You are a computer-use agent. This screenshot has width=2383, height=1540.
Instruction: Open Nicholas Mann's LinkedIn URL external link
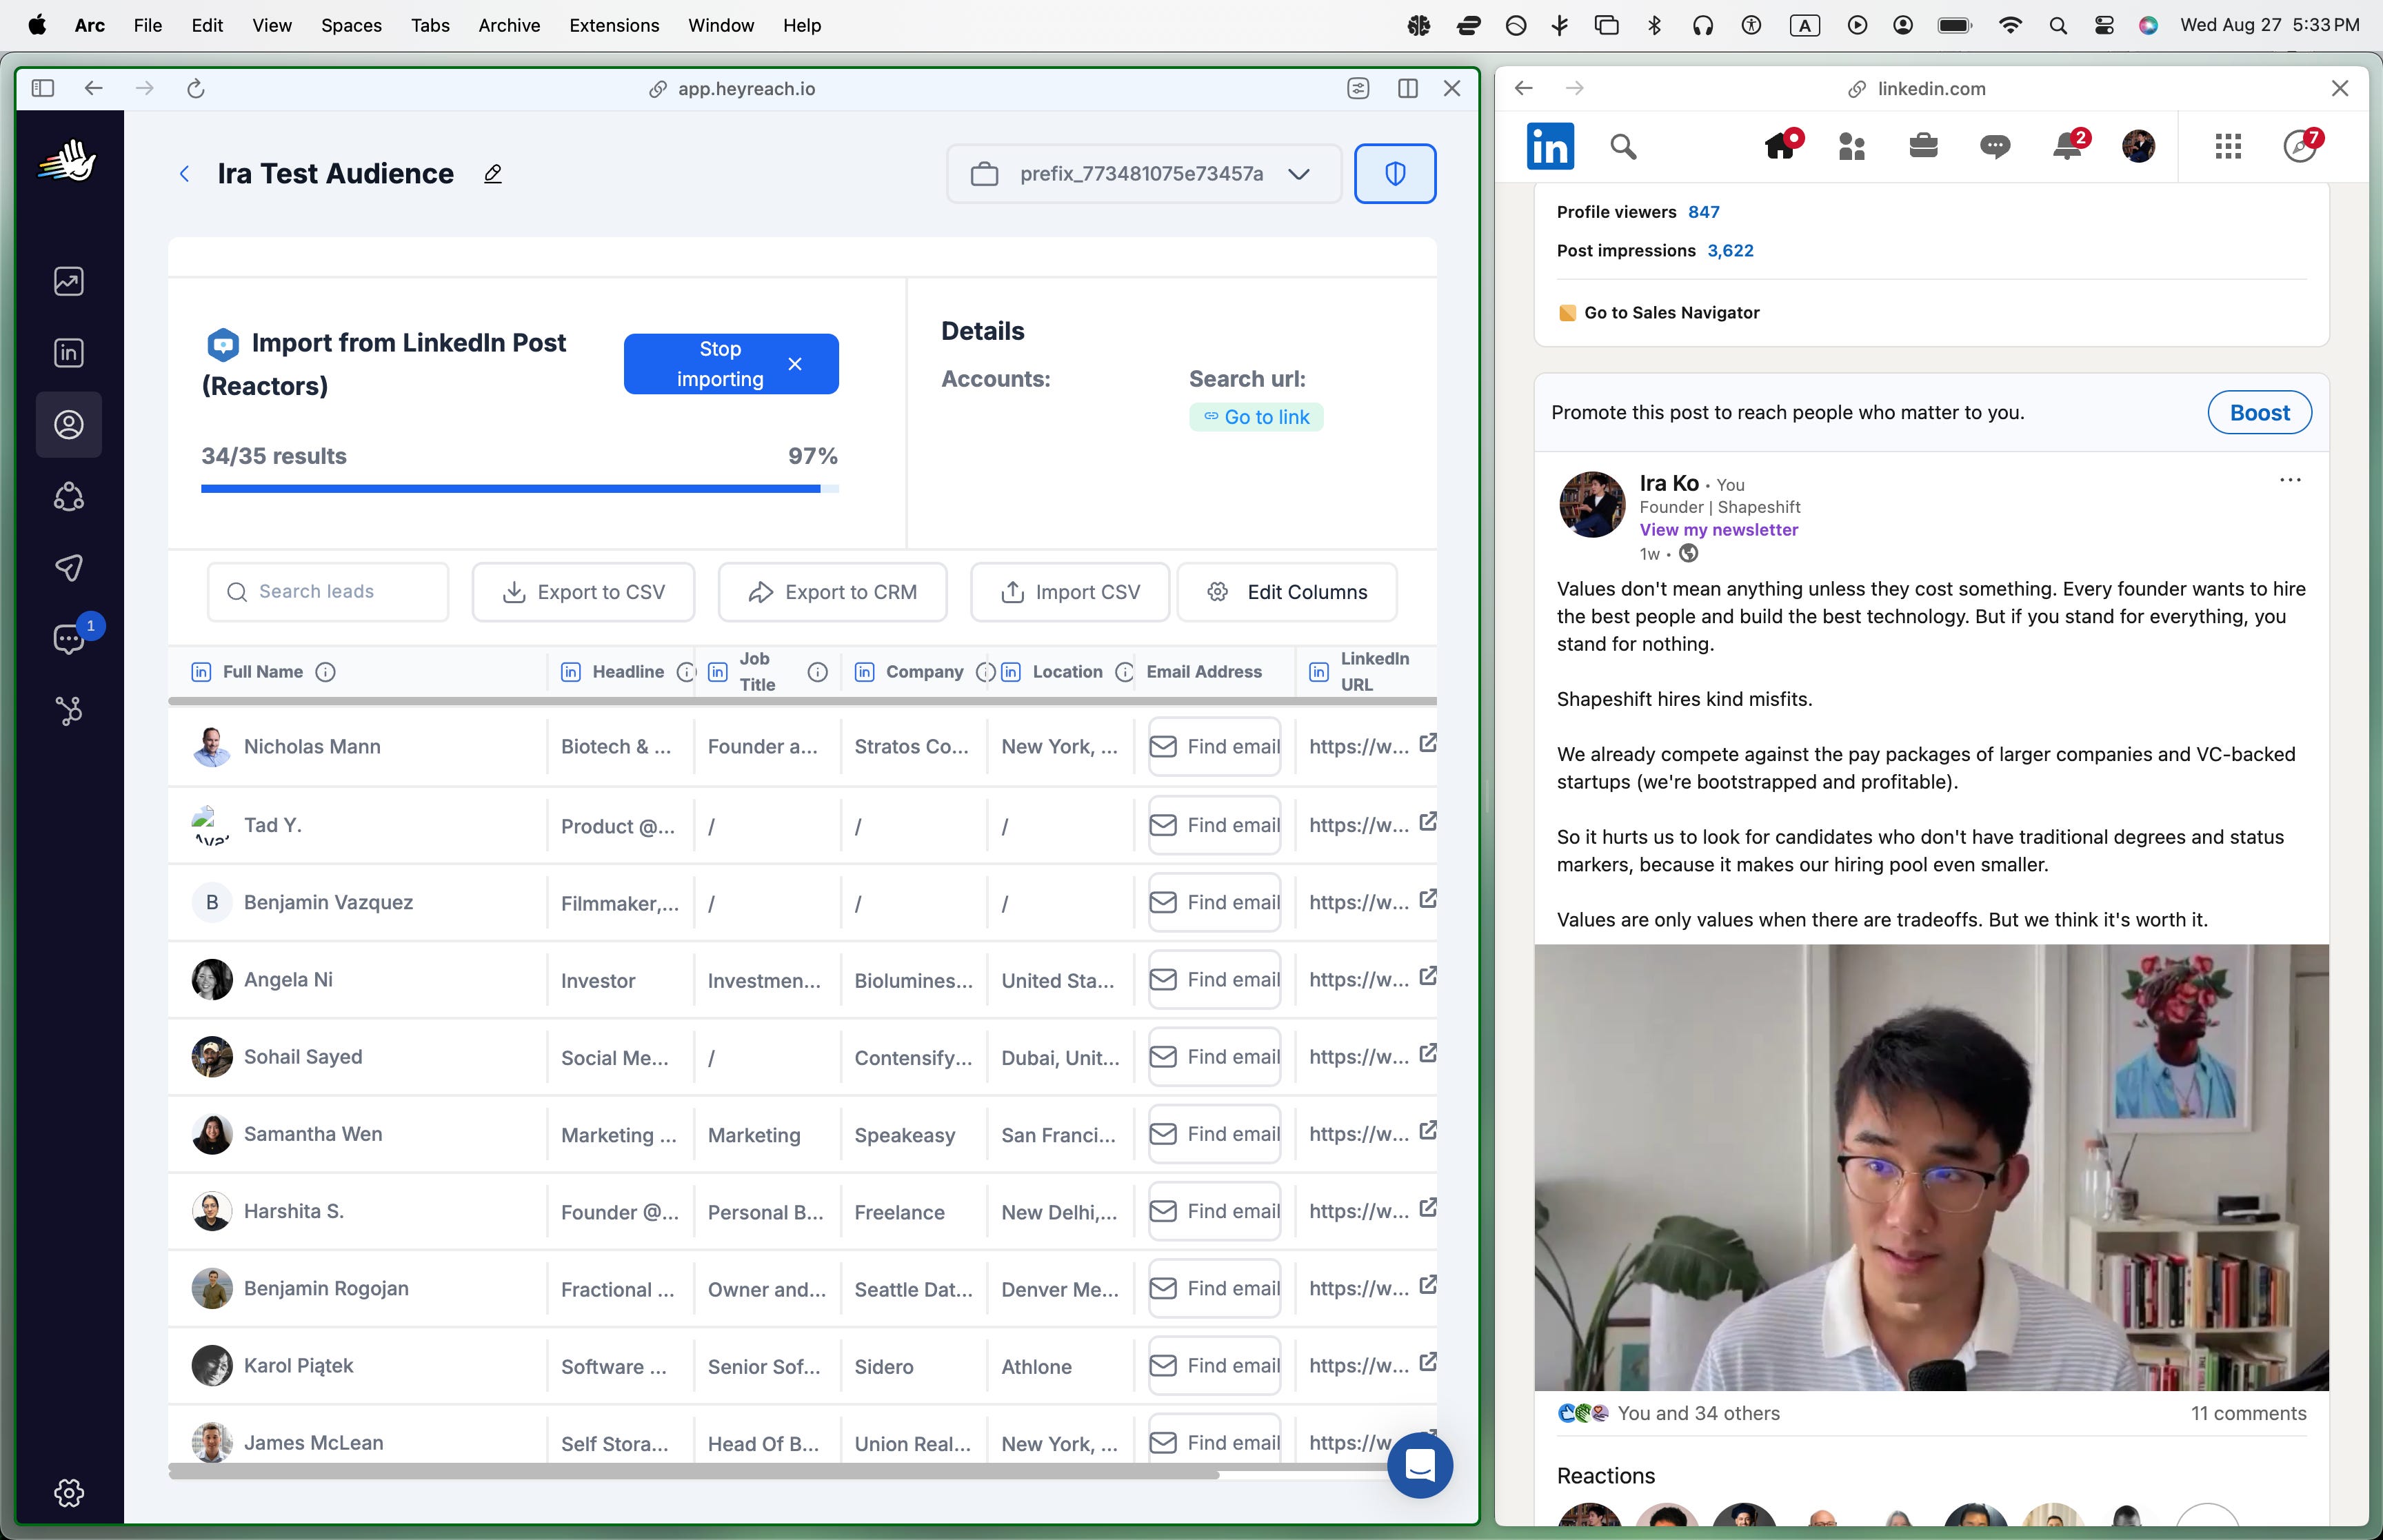[1428, 743]
